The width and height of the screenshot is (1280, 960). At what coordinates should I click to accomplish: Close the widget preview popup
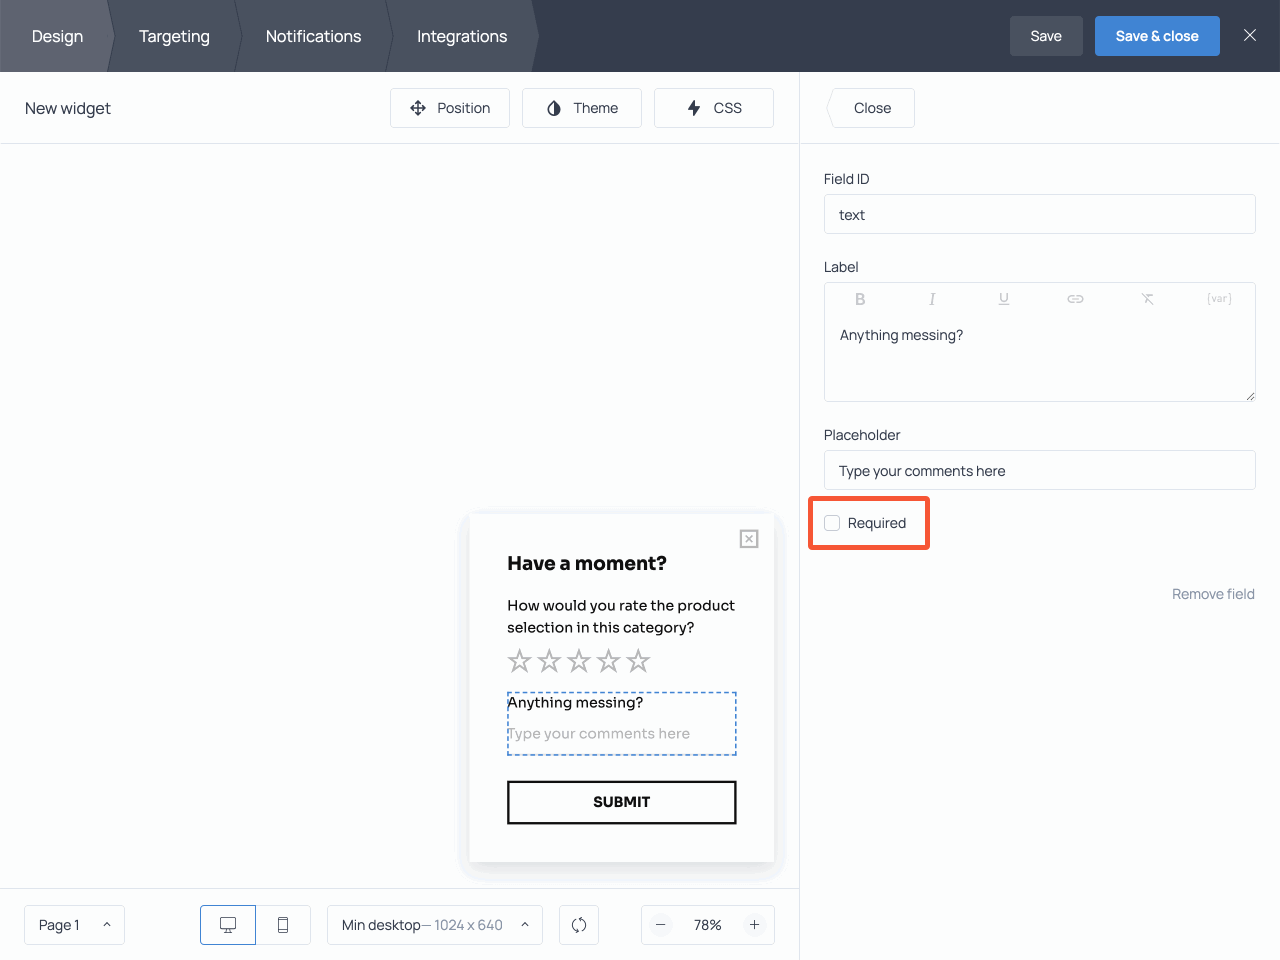coord(749,539)
